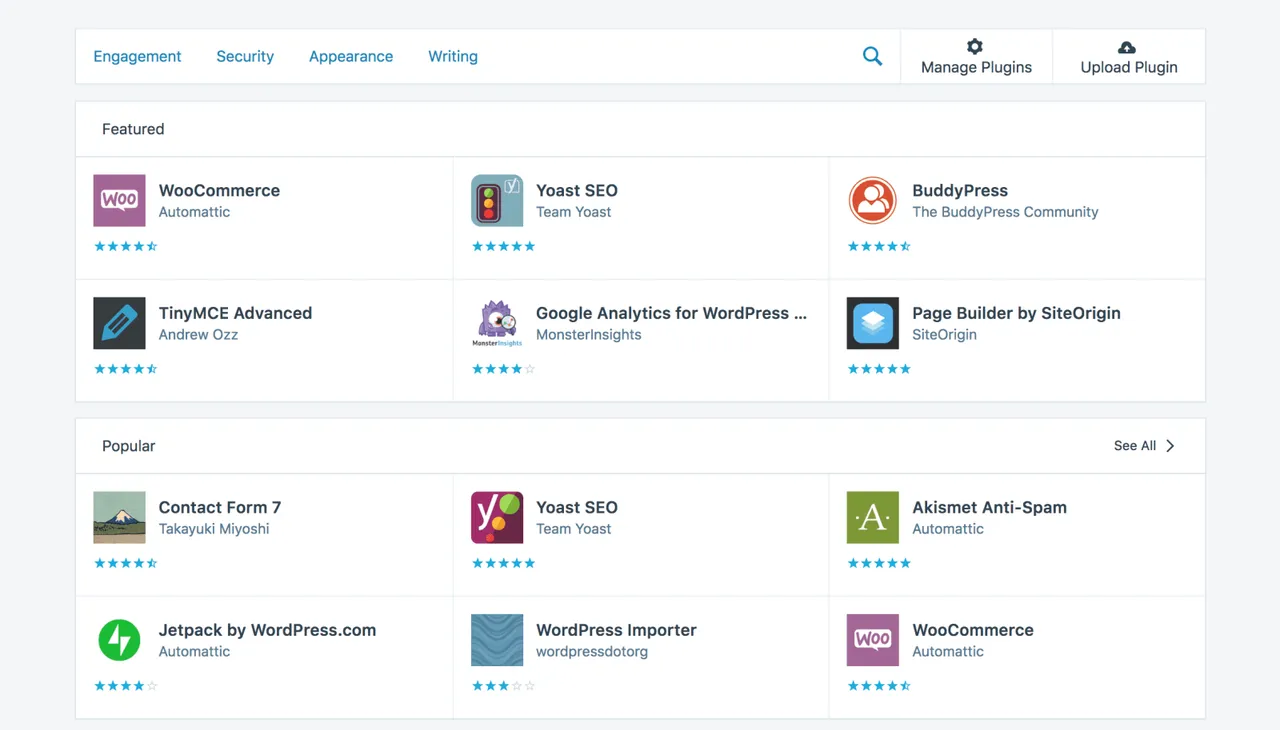Open the Featured WooCommerce title link
Image resolution: width=1280 pixels, height=730 pixels.
(x=219, y=190)
